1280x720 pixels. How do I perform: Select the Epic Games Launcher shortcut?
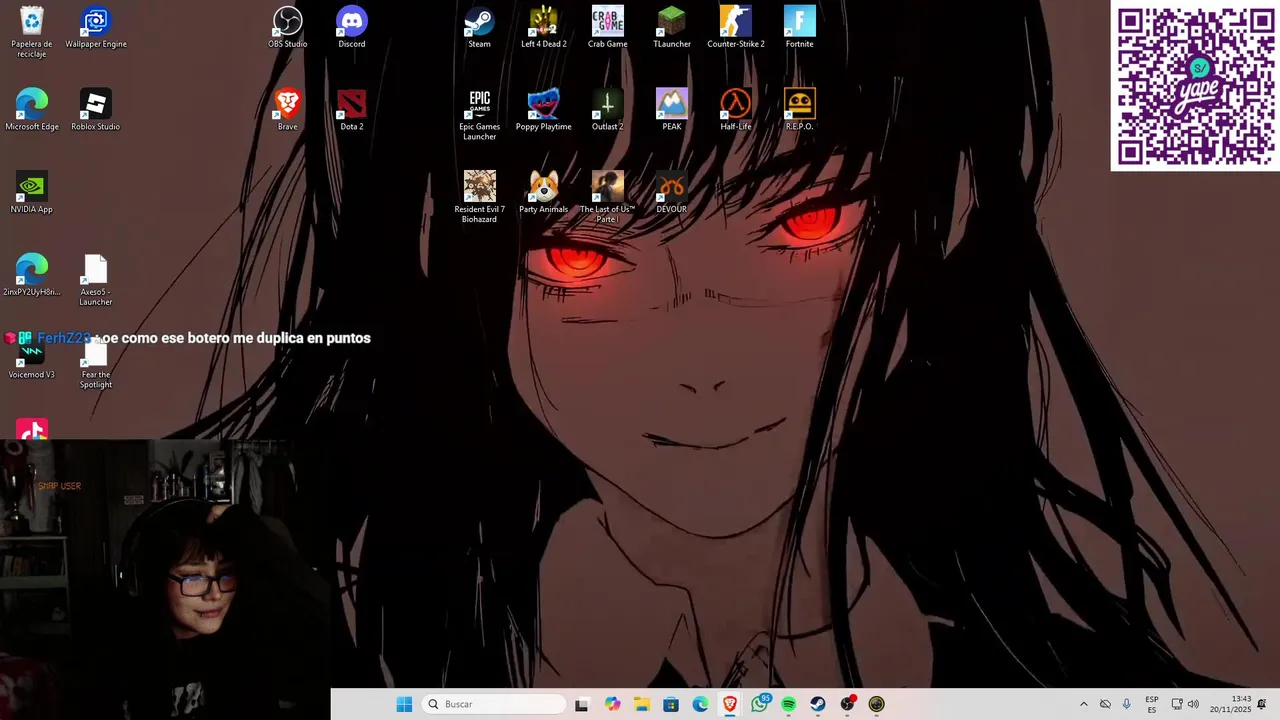coord(480,115)
